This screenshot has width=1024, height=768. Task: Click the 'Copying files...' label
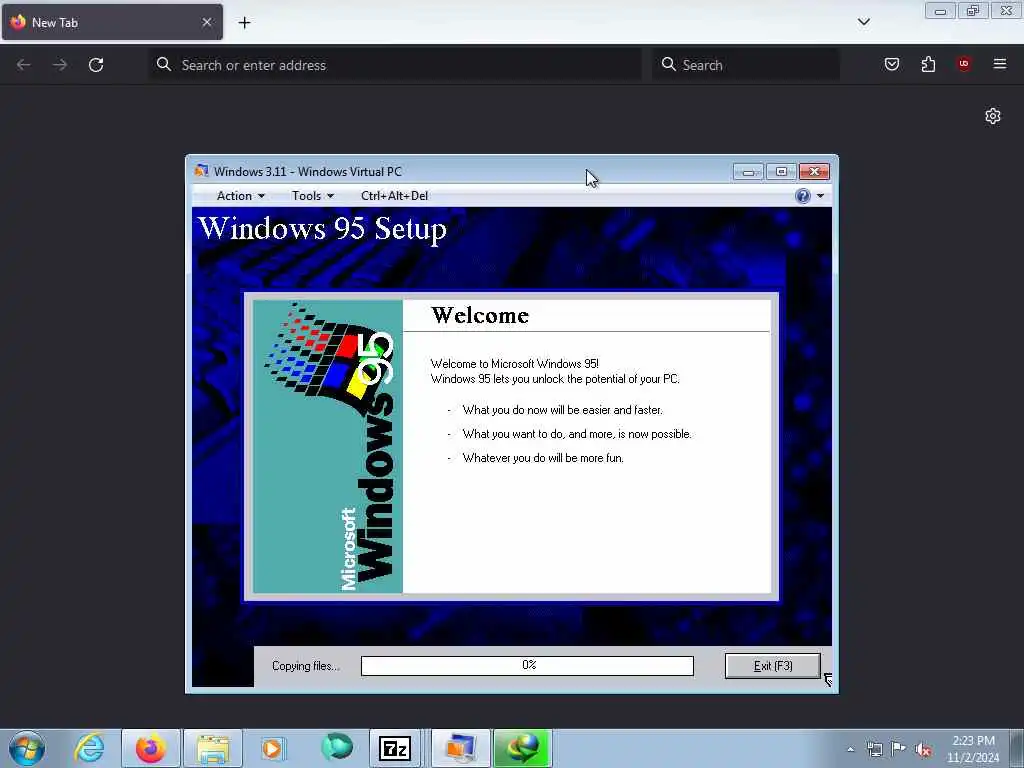(x=306, y=666)
